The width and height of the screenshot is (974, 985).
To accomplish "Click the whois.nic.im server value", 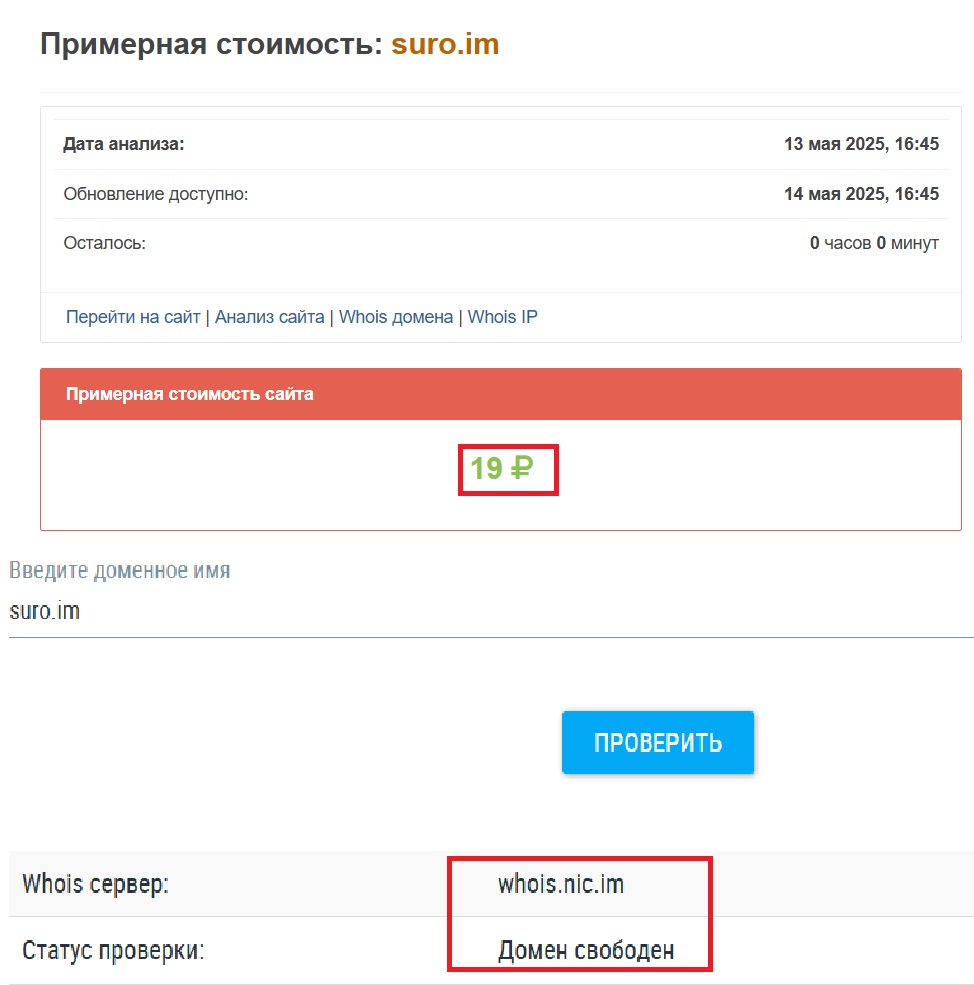I will pos(561,884).
